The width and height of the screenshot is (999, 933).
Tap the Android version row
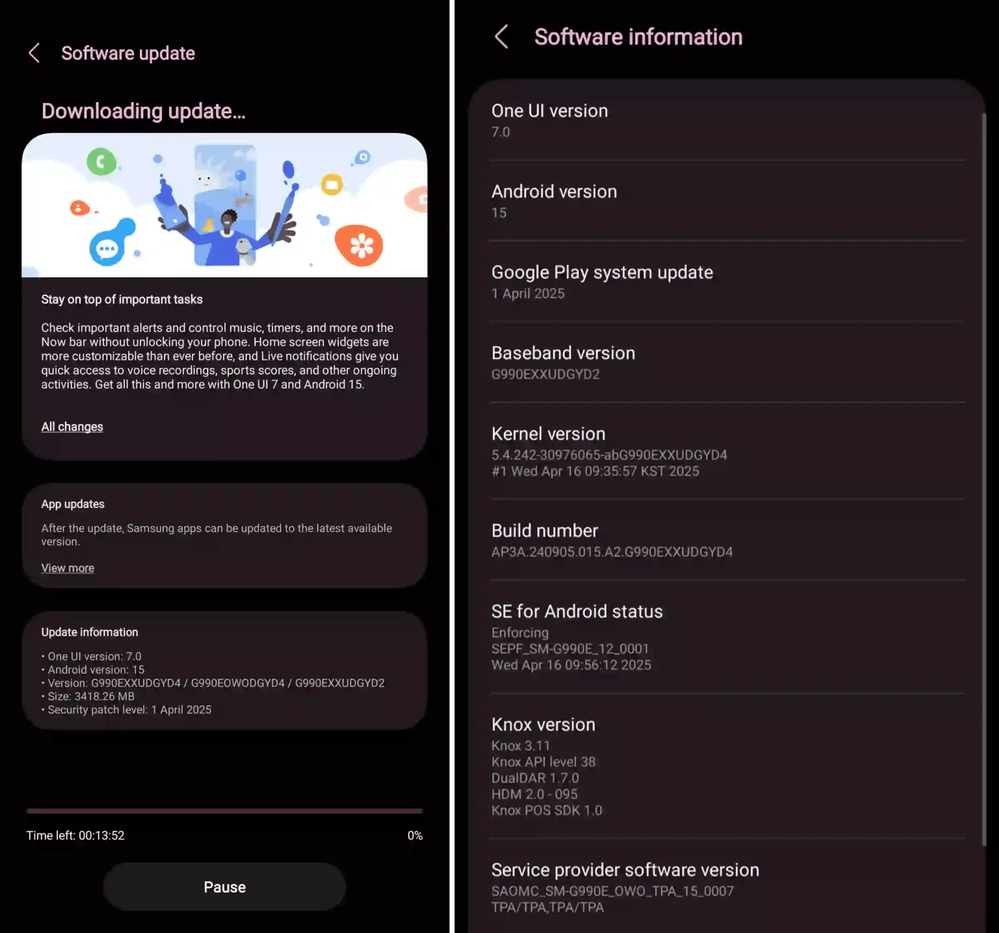(728, 201)
